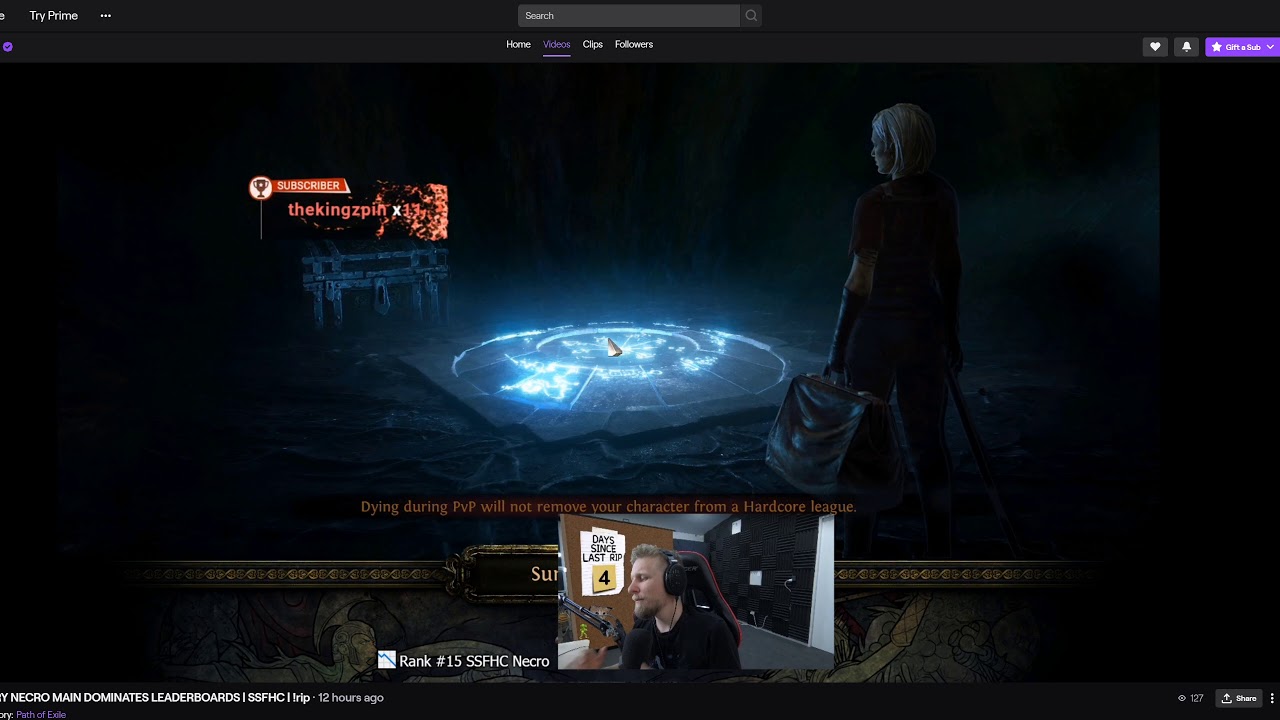Focus the Search input field

pos(629,16)
